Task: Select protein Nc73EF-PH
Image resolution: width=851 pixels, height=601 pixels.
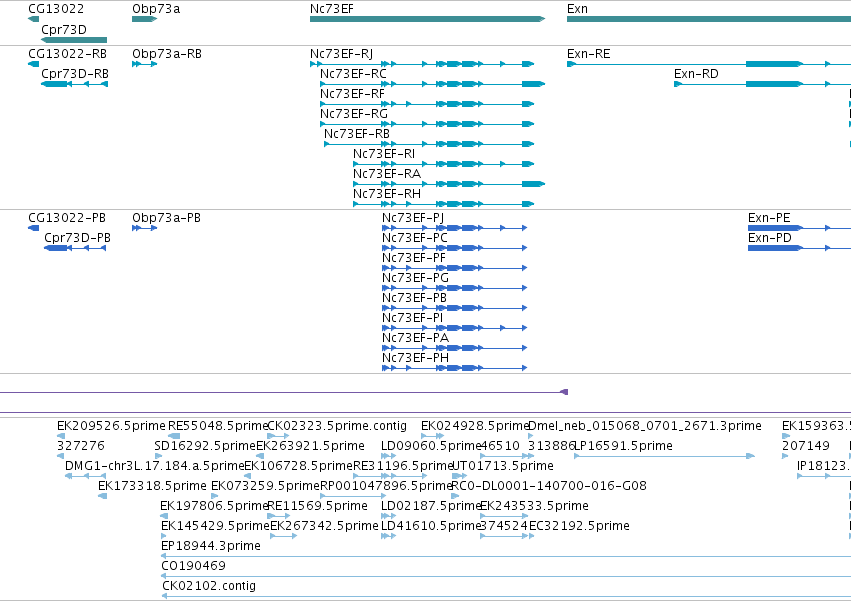Action: click(415, 358)
